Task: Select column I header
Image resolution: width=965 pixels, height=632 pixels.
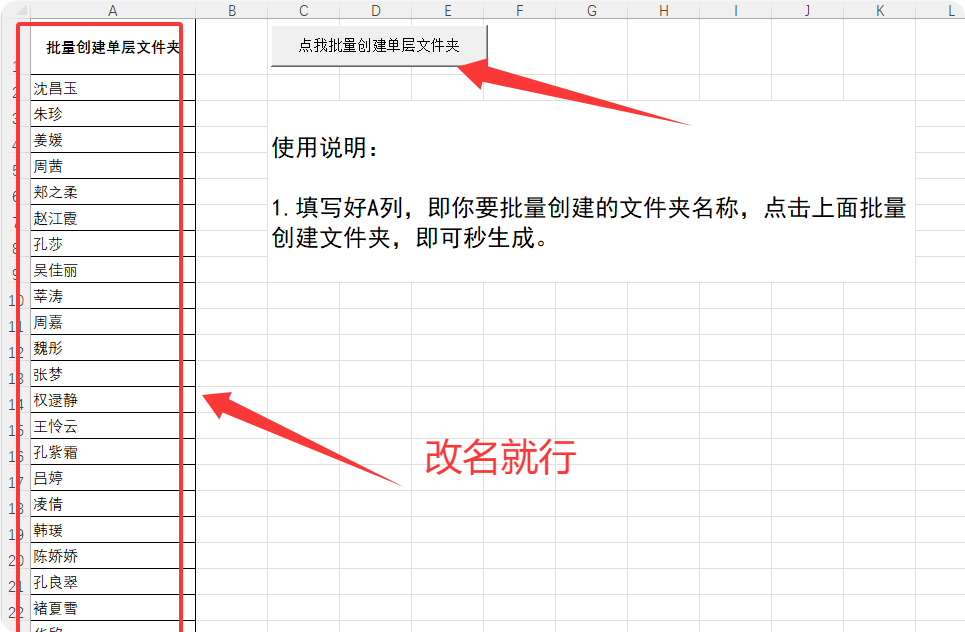Action: [x=735, y=10]
